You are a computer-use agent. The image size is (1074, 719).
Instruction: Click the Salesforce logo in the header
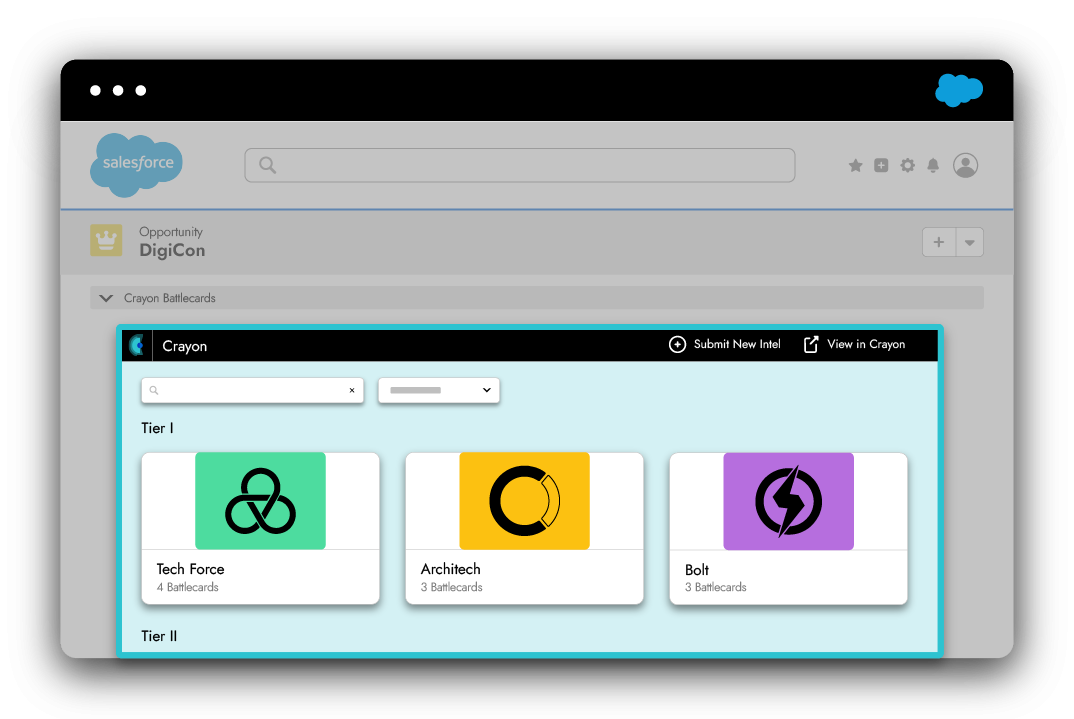136,163
